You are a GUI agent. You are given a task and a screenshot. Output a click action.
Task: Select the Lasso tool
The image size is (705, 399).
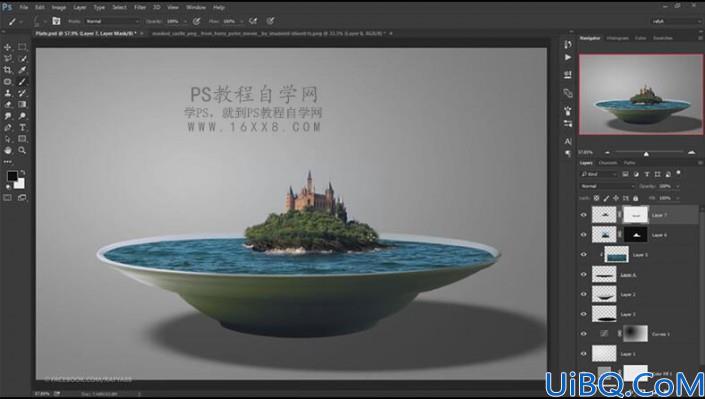[8, 58]
